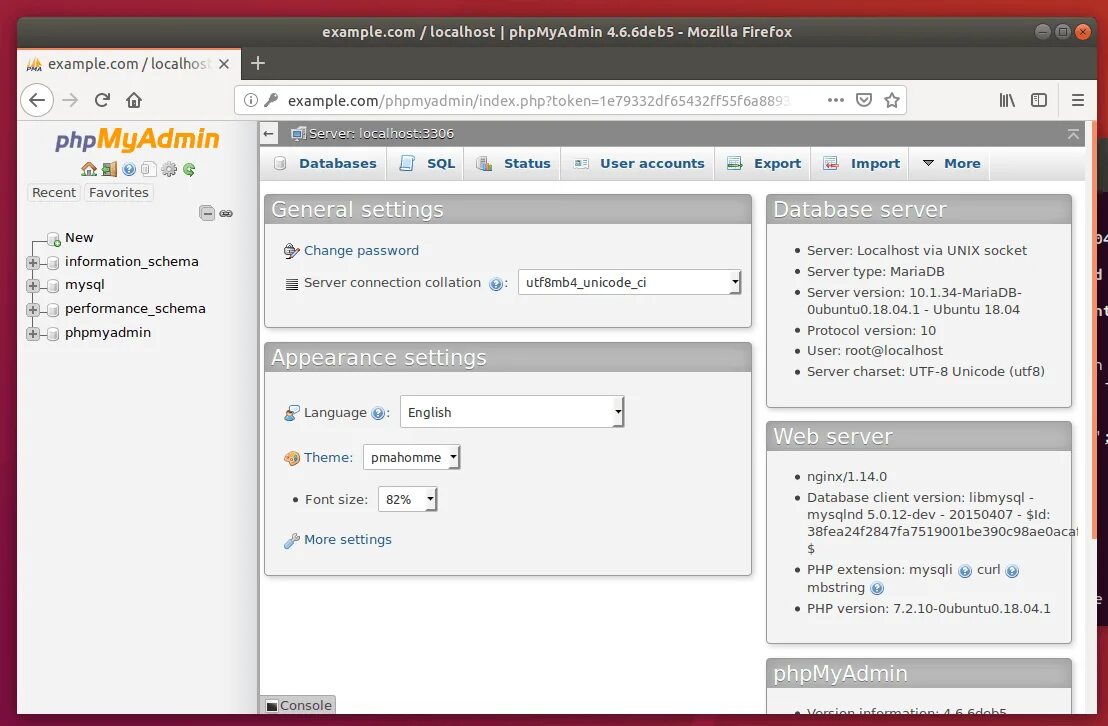Open page actions three-dots menu
Viewport: 1108px width, 726px height.
[x=836, y=100]
